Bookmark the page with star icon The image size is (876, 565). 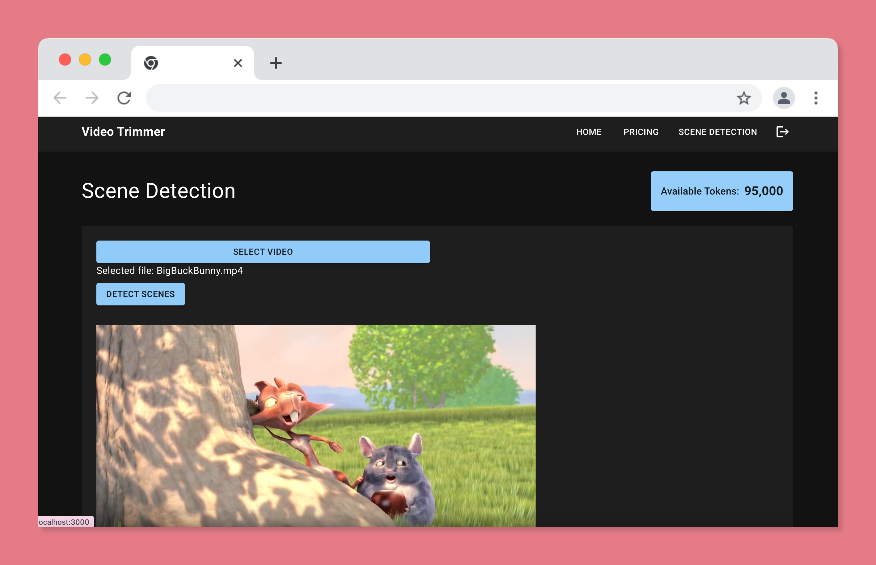[x=744, y=98]
